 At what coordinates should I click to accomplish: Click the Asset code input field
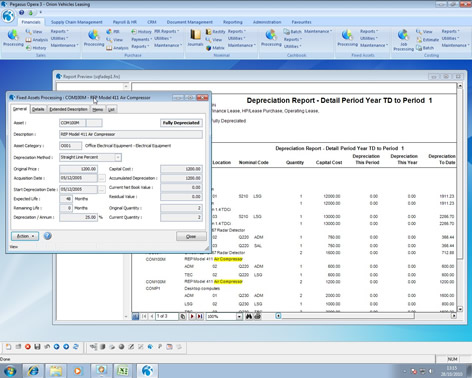(x=72, y=123)
